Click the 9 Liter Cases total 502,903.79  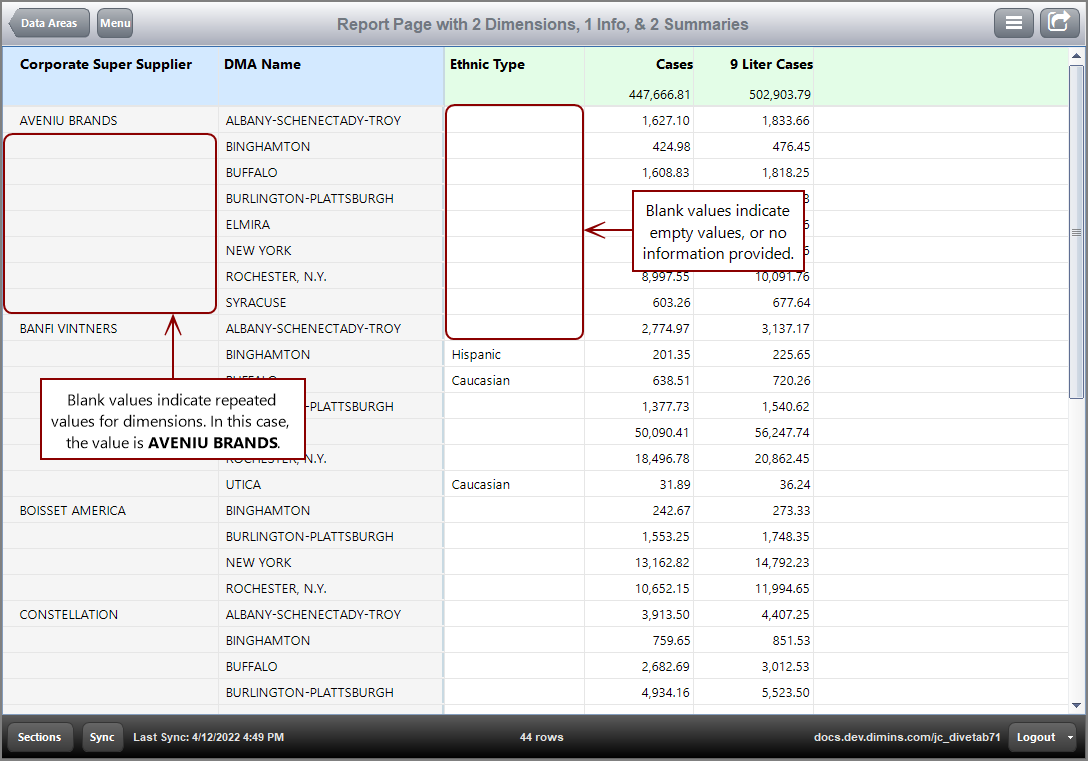click(x=780, y=94)
